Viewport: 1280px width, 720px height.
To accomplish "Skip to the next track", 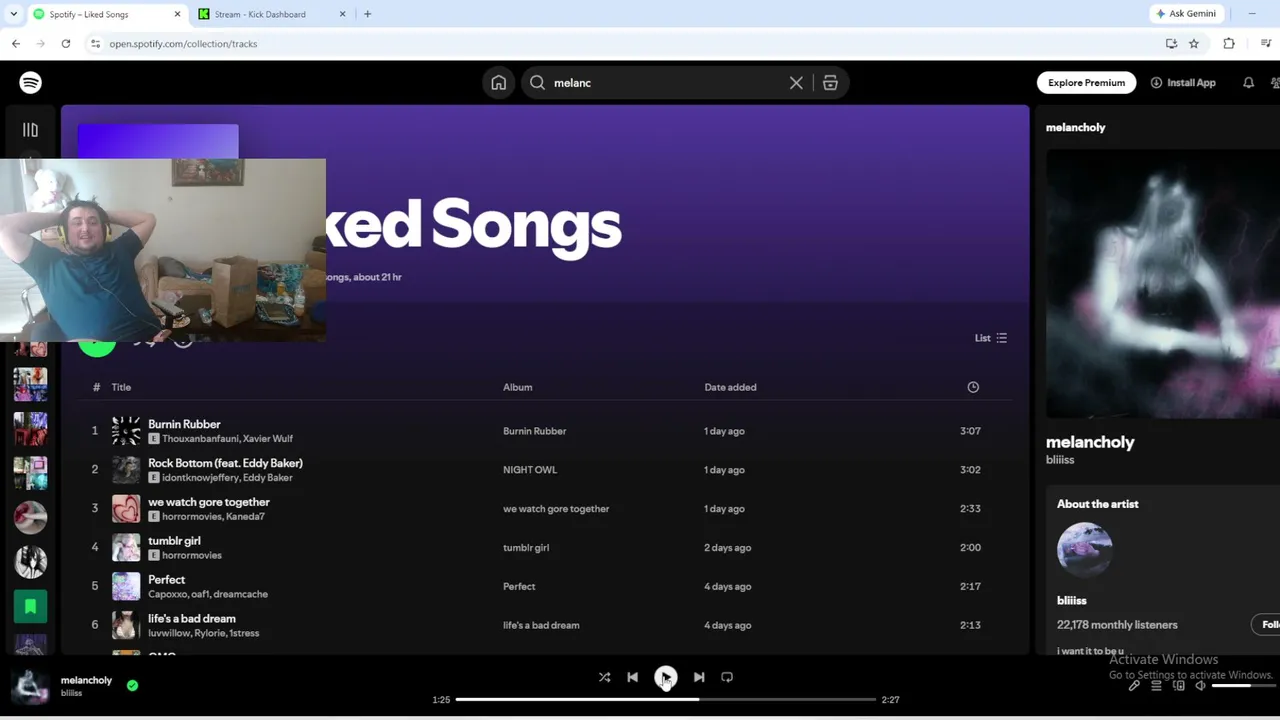I will (x=699, y=677).
